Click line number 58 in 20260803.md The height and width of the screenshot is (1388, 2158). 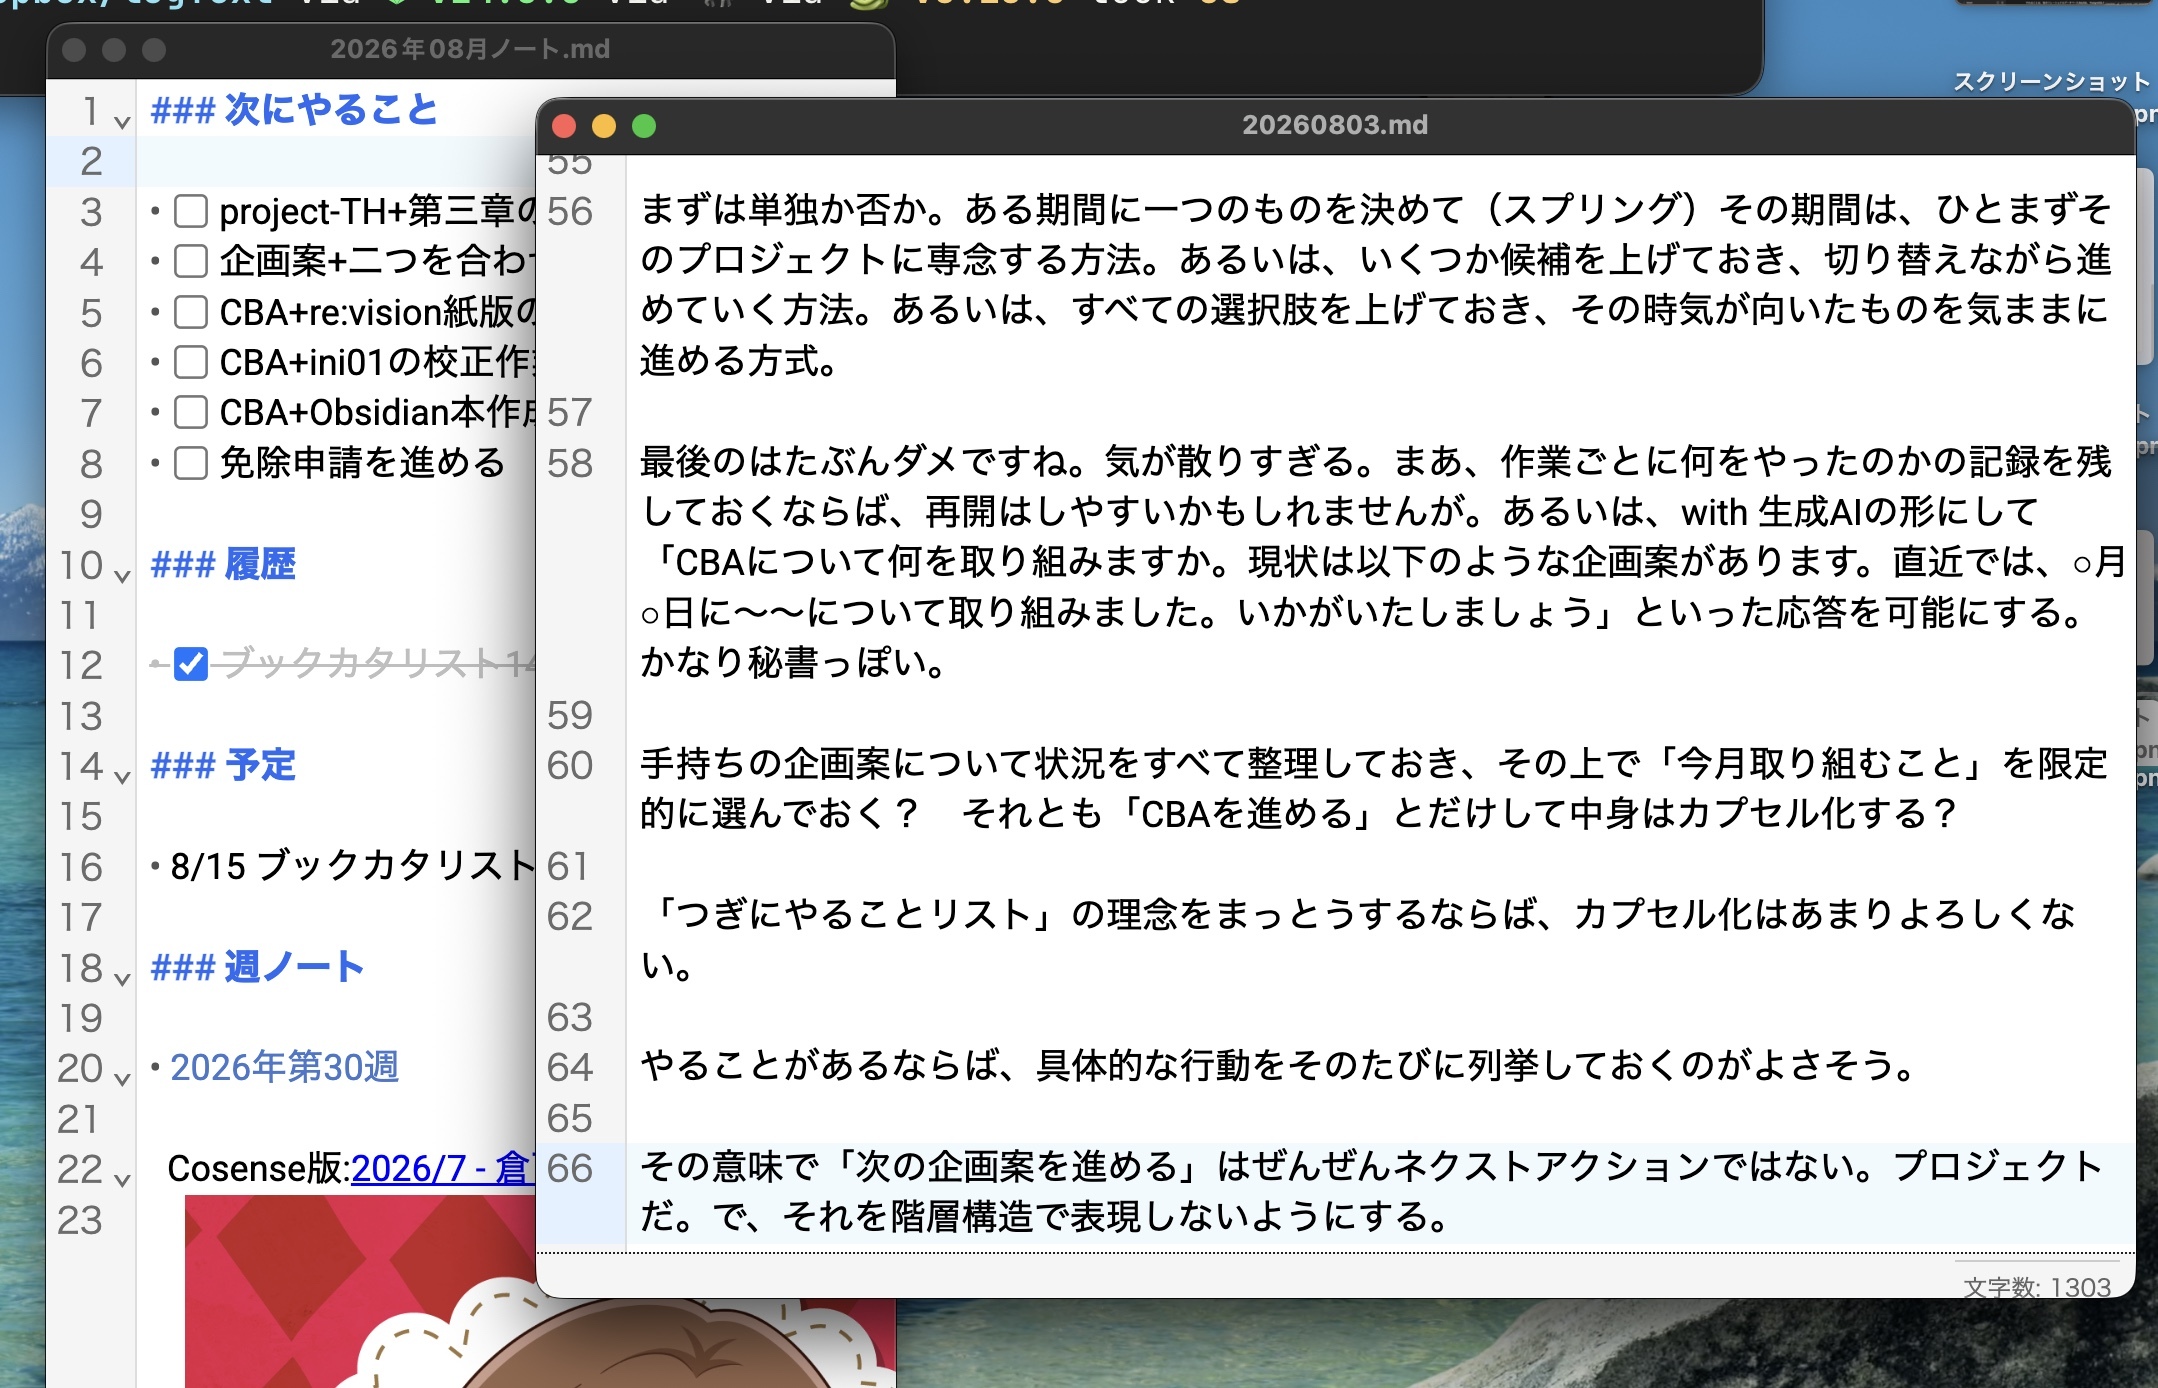(570, 463)
